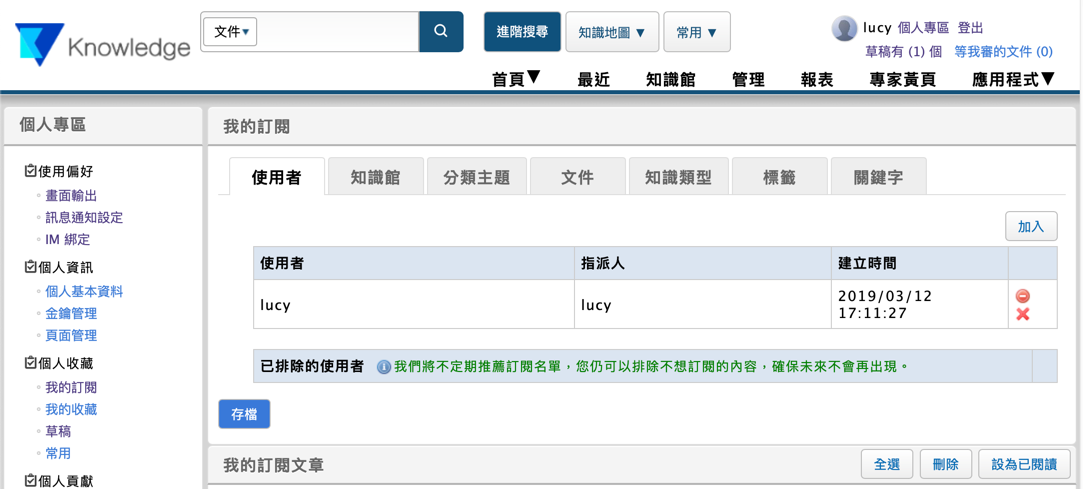This screenshot has width=1083, height=489.
Task: Click the red minus exclude icon for lucy
Action: click(x=1022, y=296)
